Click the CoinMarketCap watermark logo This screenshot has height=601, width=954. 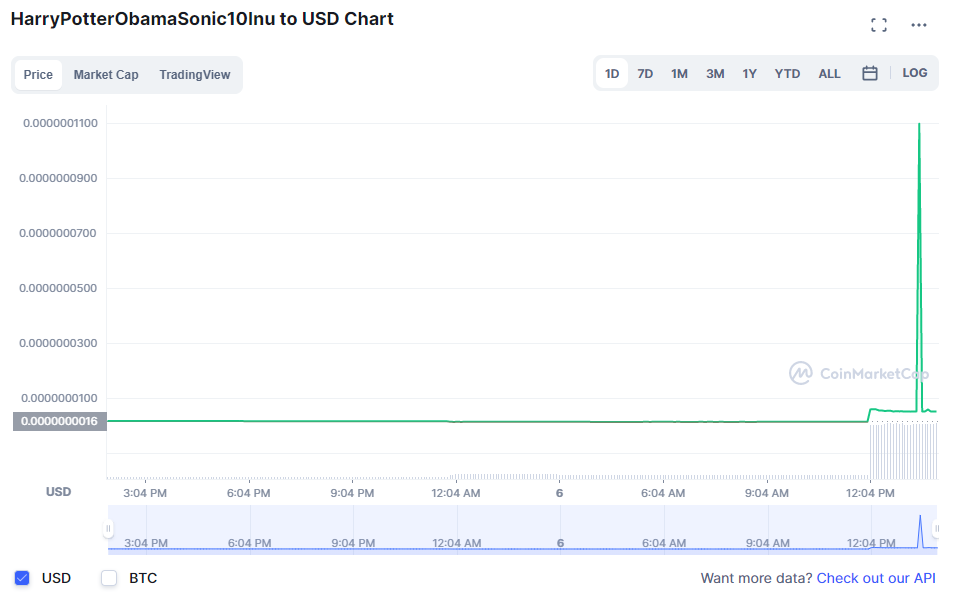(860, 374)
